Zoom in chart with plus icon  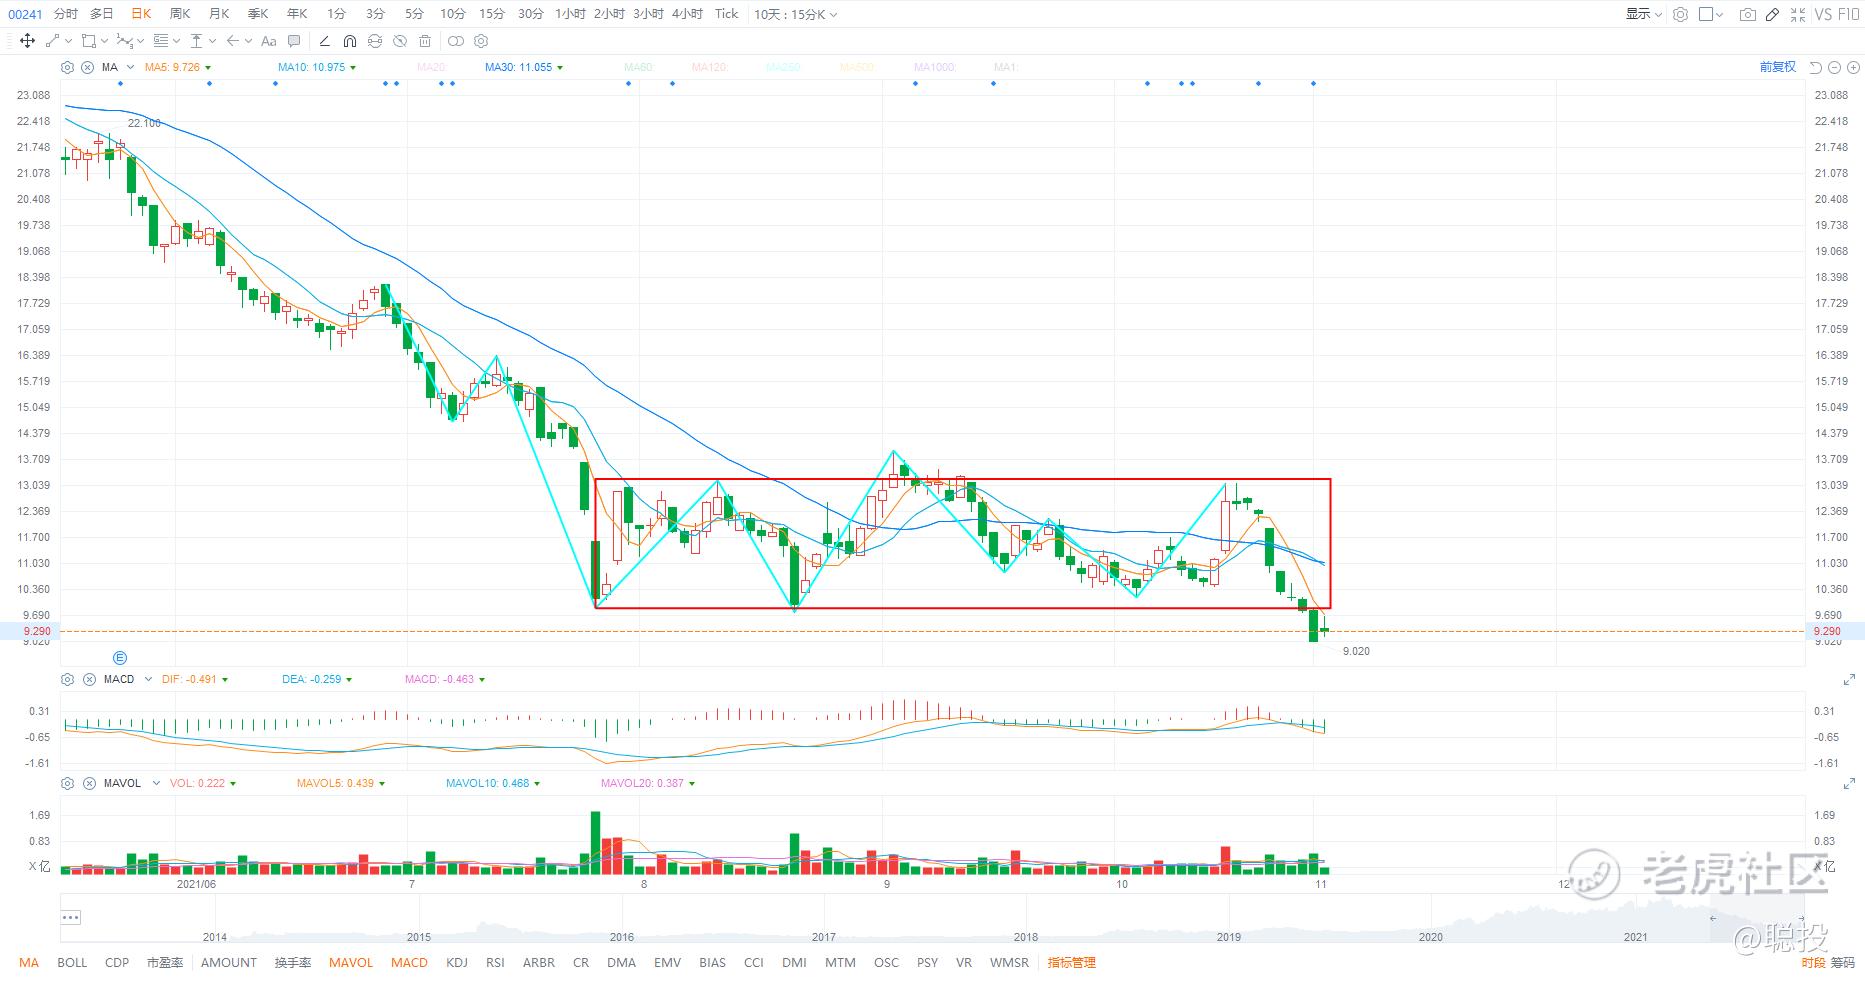(1853, 67)
